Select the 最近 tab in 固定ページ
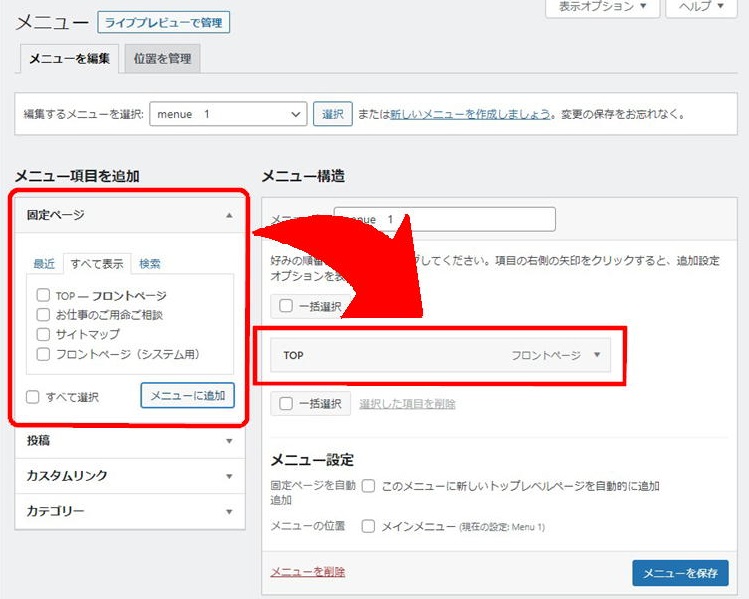 tap(44, 264)
